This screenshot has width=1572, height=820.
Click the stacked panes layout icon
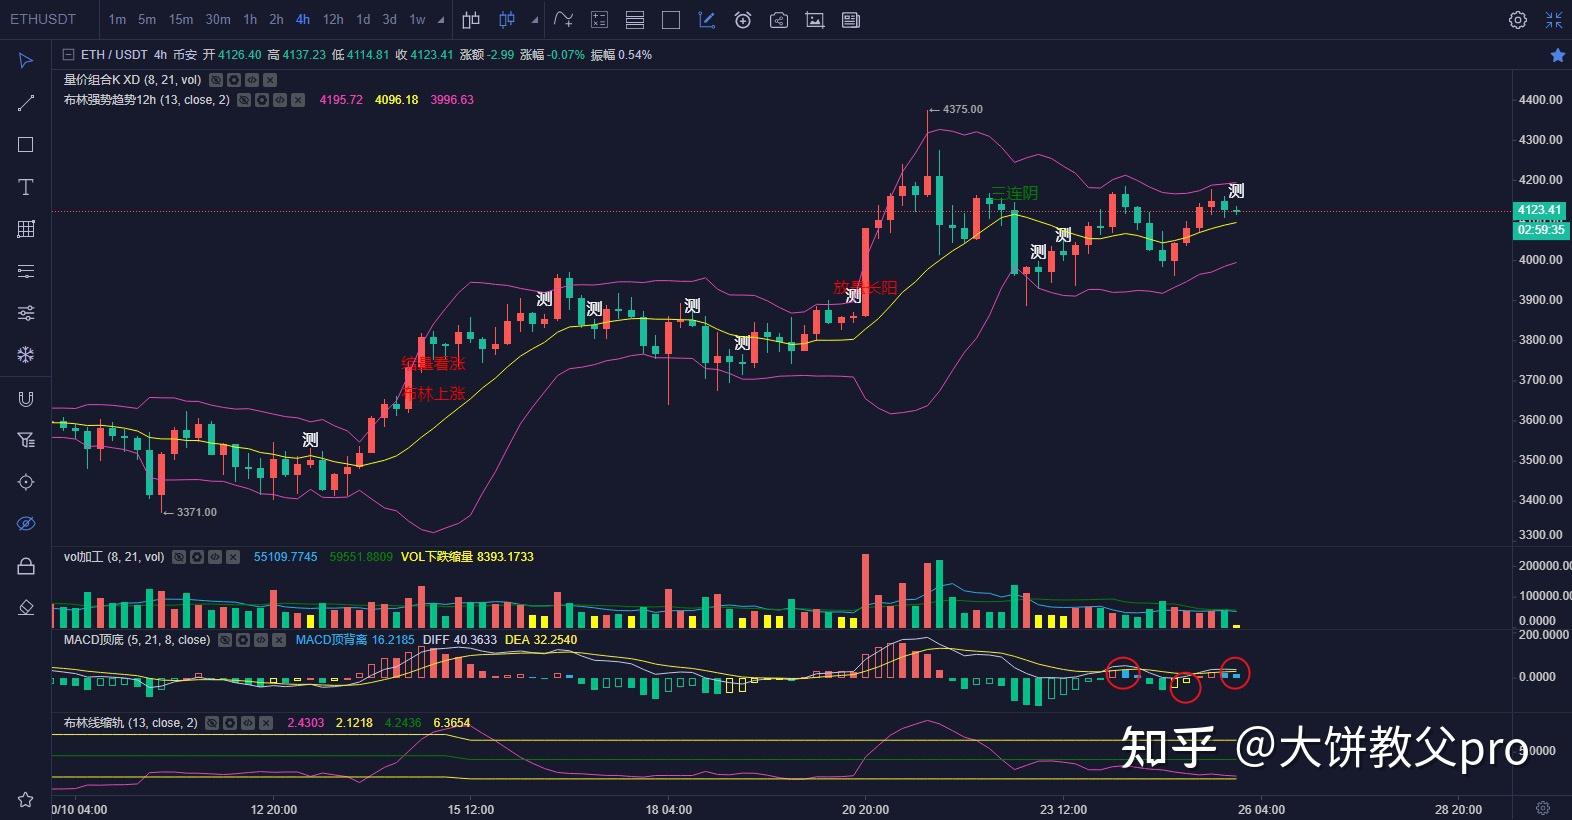[635, 20]
